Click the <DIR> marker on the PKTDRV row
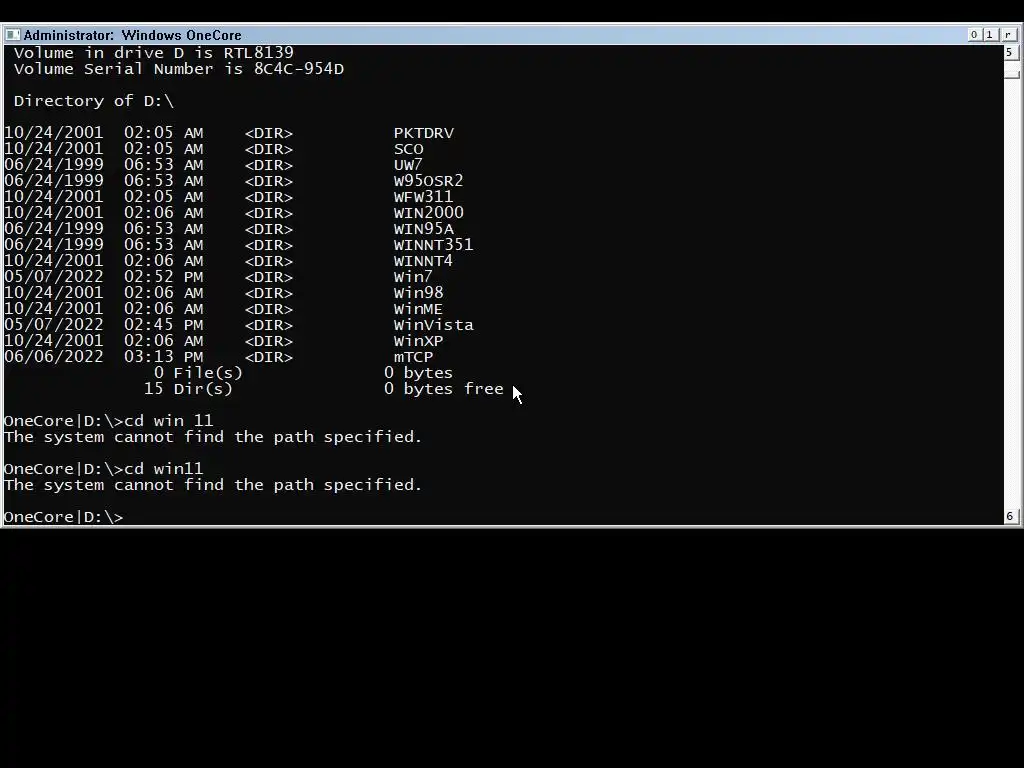This screenshot has height=768, width=1024. [269, 133]
